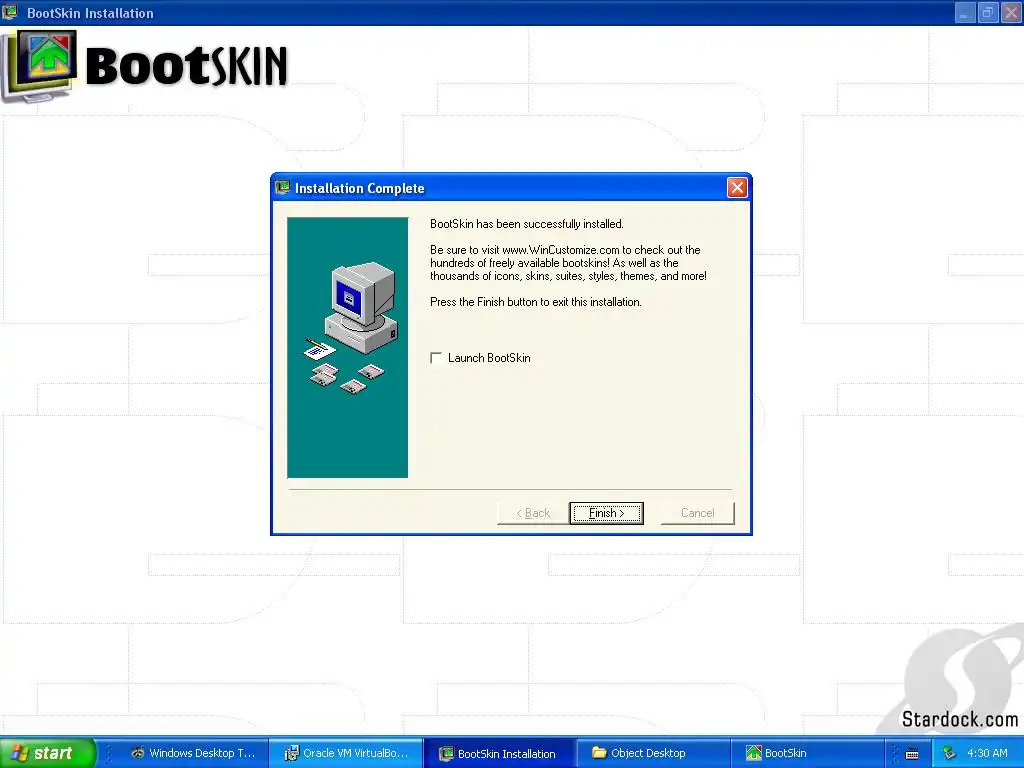
Task: Click the Finish button
Action: 606,513
